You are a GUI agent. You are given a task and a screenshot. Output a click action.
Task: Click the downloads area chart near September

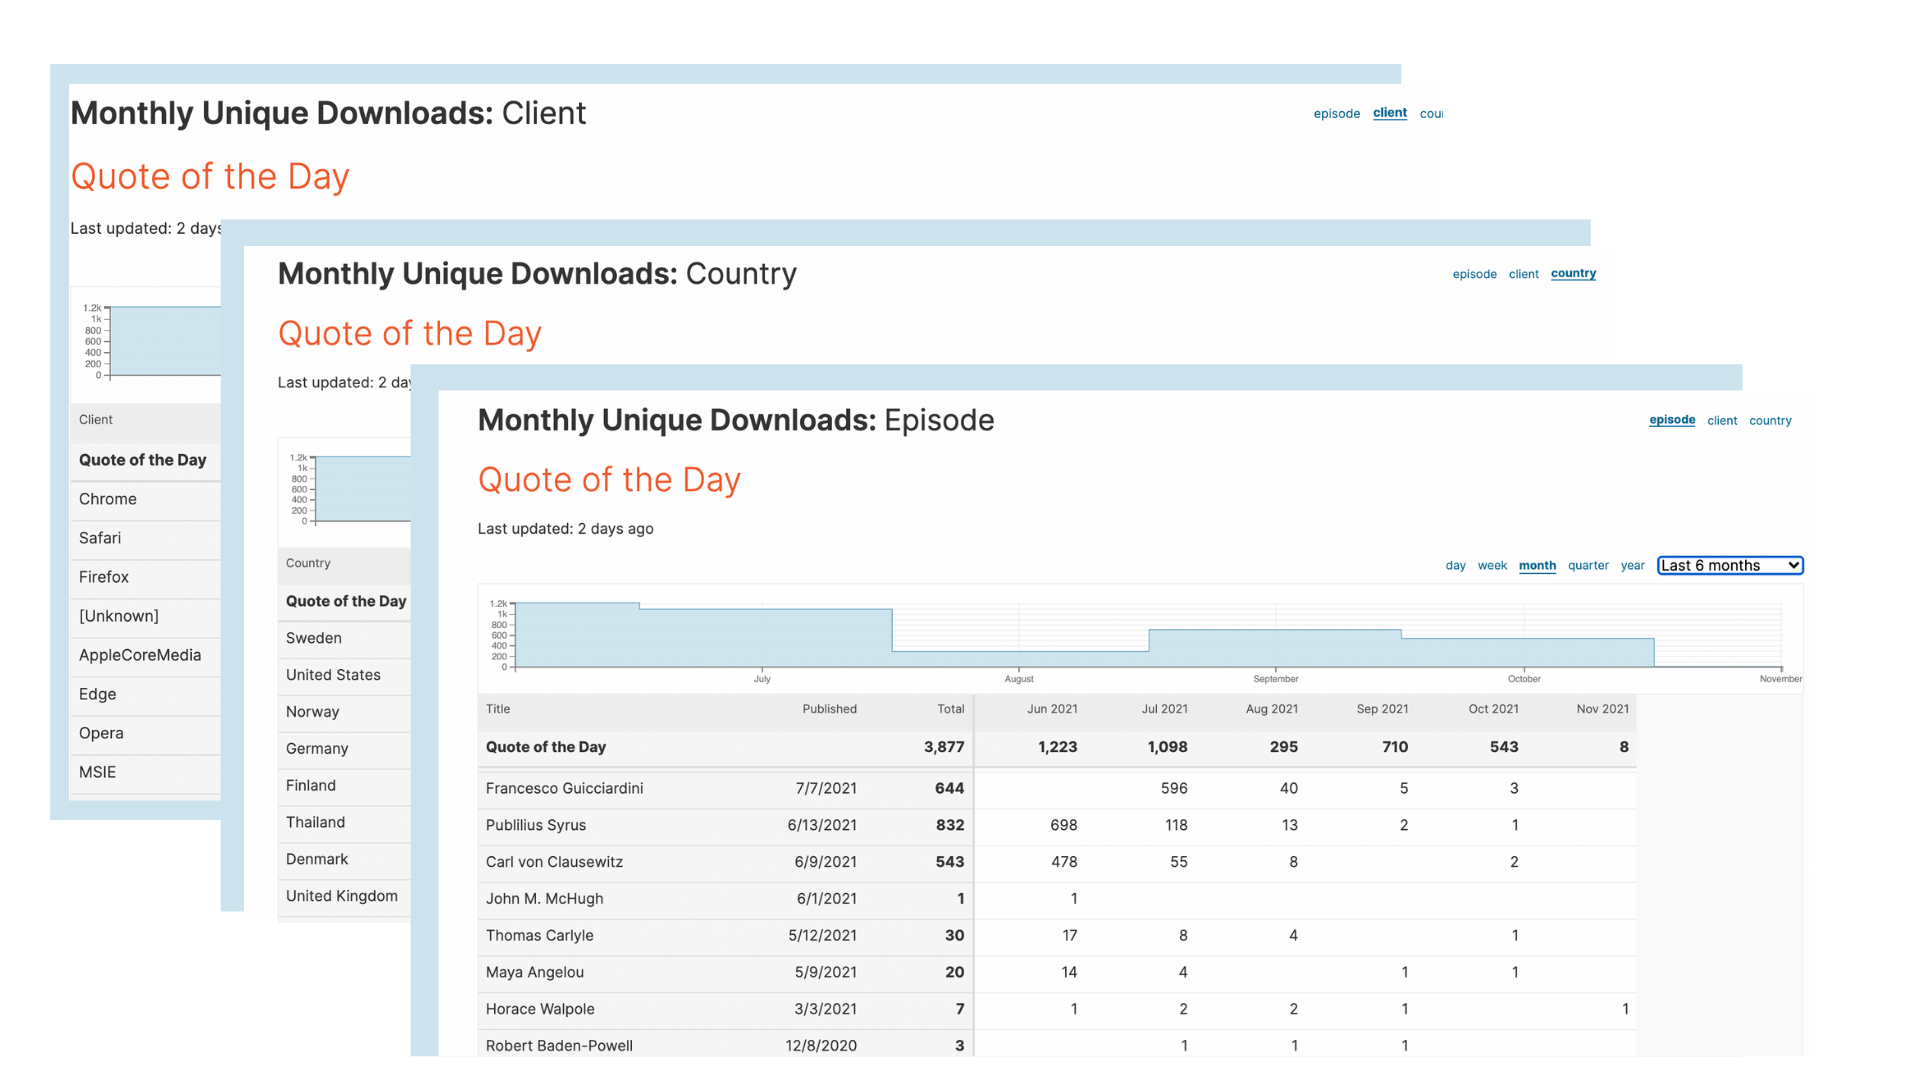coord(1275,645)
